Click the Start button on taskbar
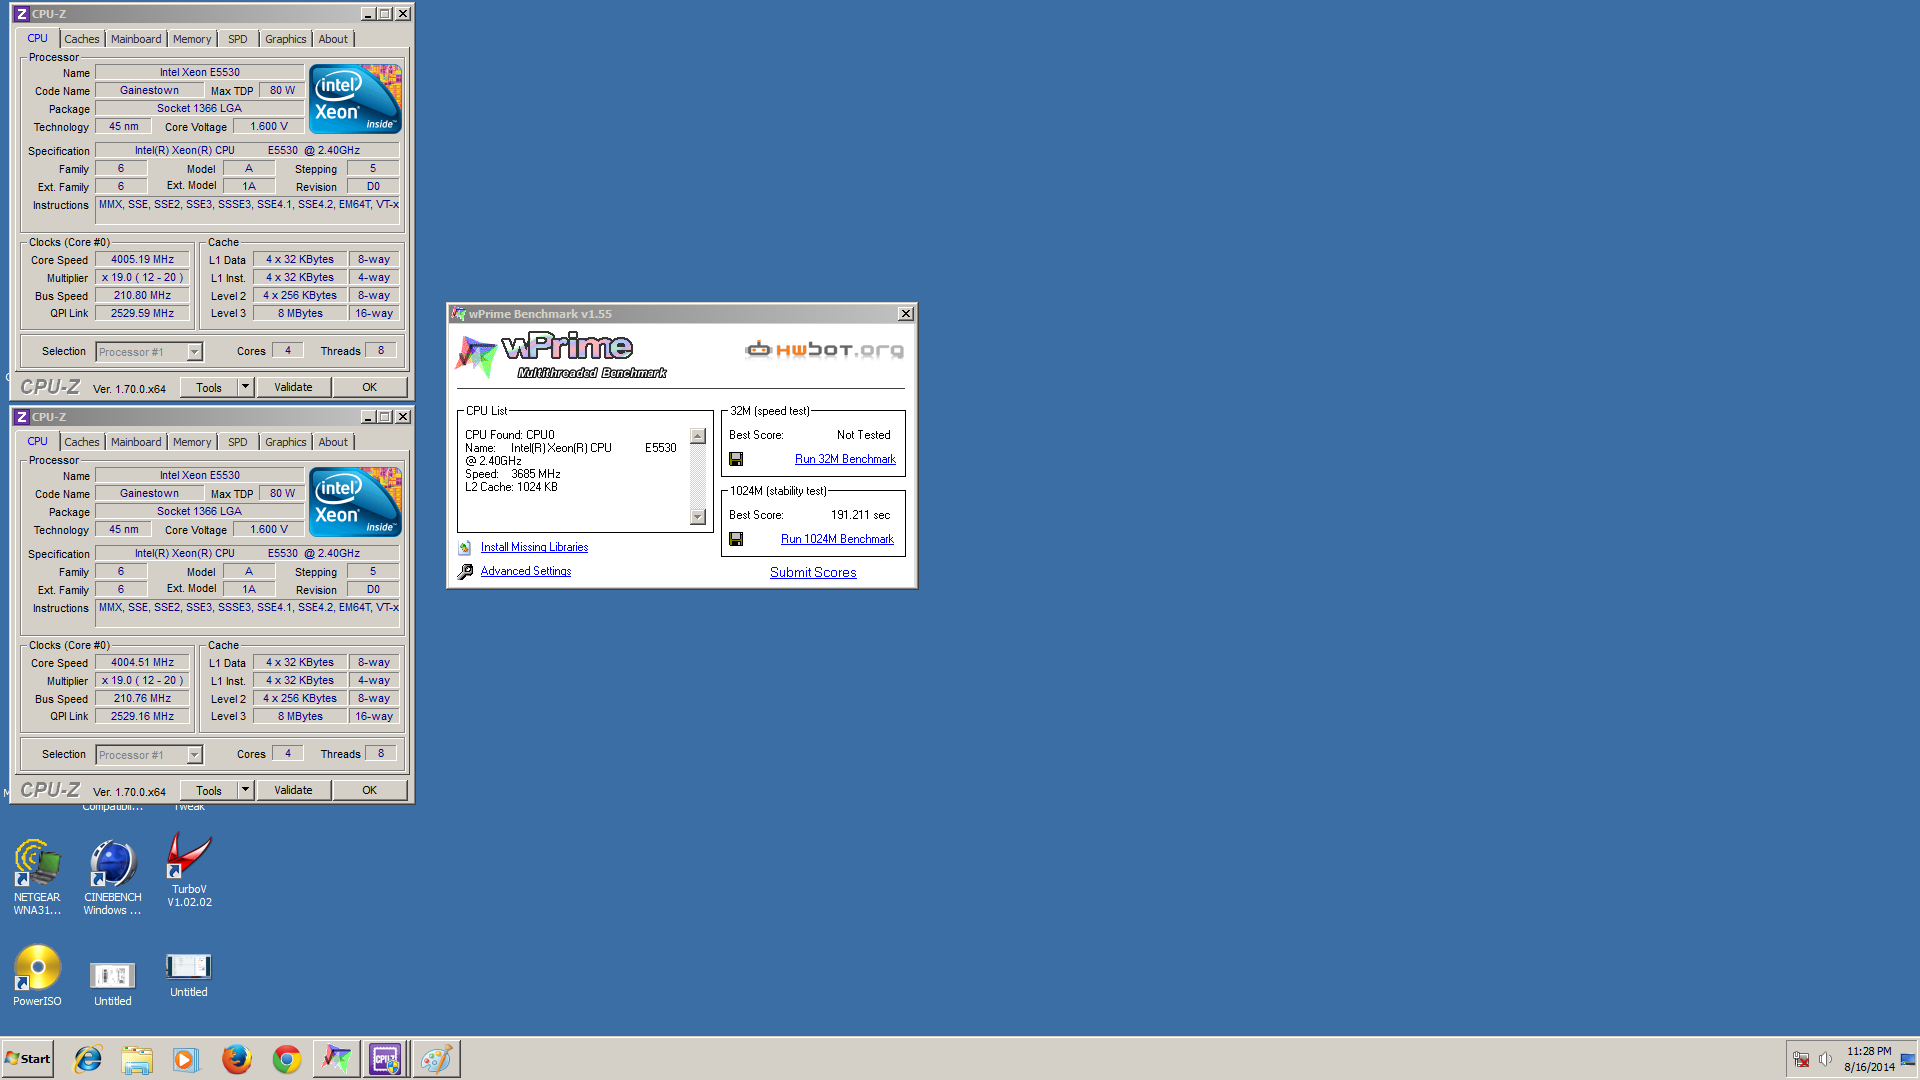 28,1059
